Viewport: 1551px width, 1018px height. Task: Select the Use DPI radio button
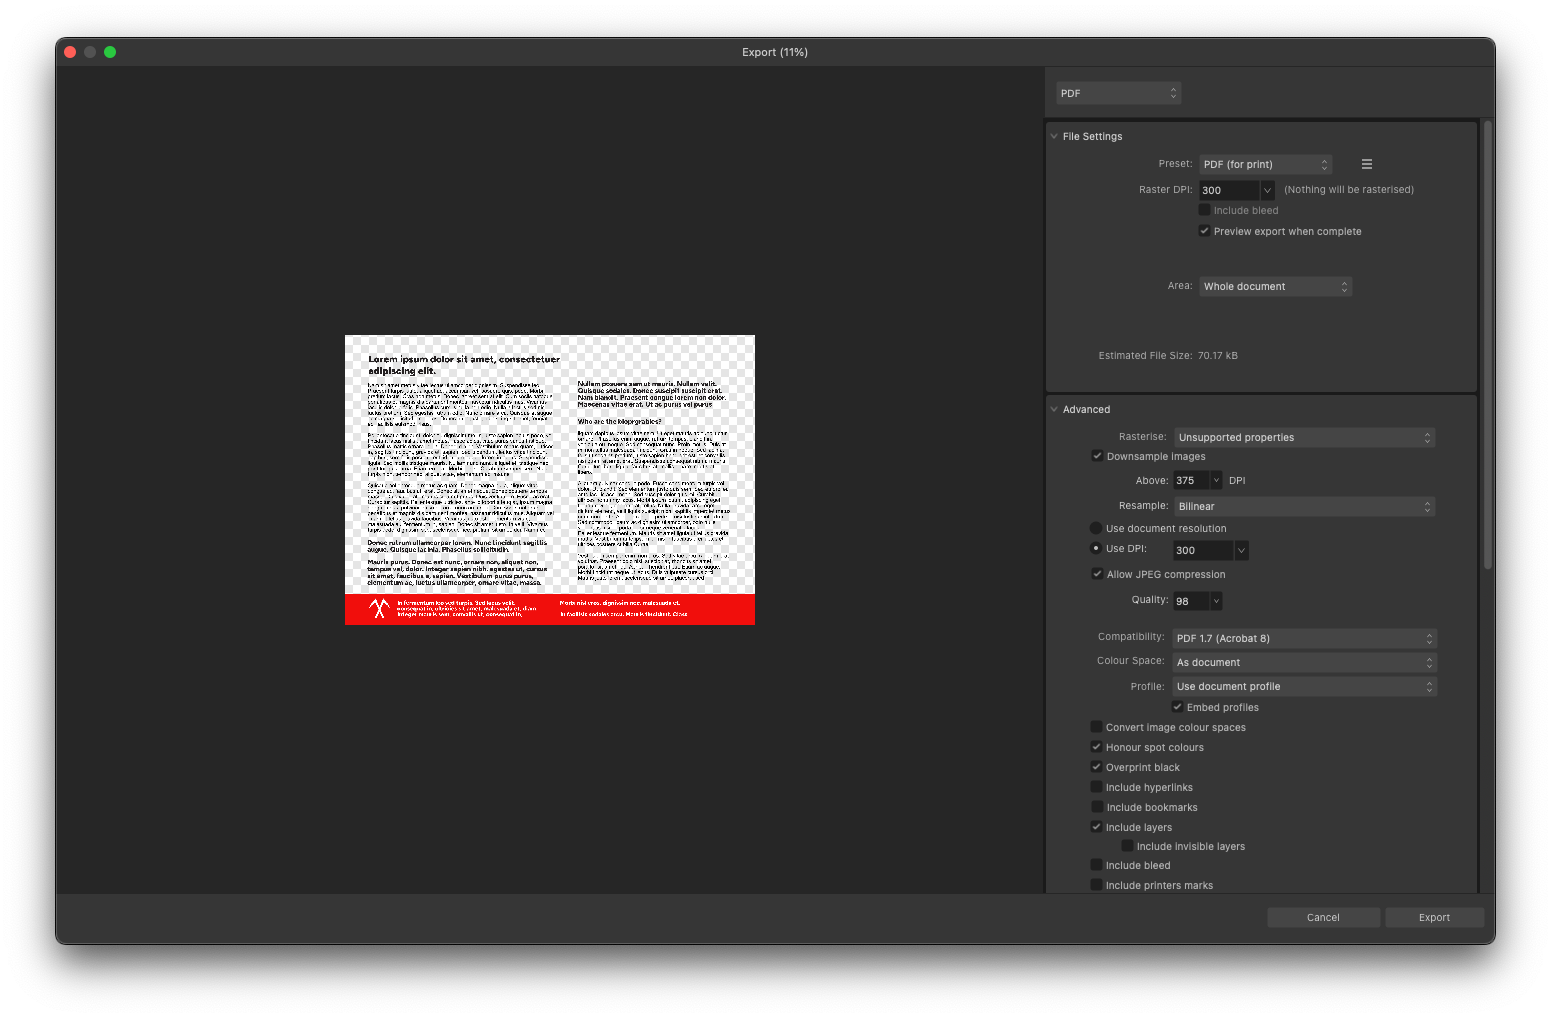coord(1096,548)
